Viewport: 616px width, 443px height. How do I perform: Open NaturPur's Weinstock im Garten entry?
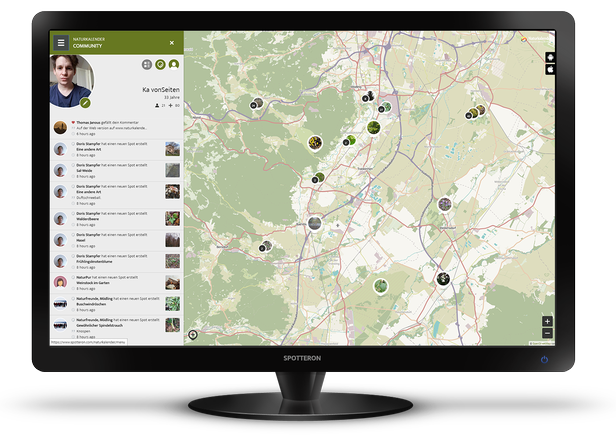117,283
